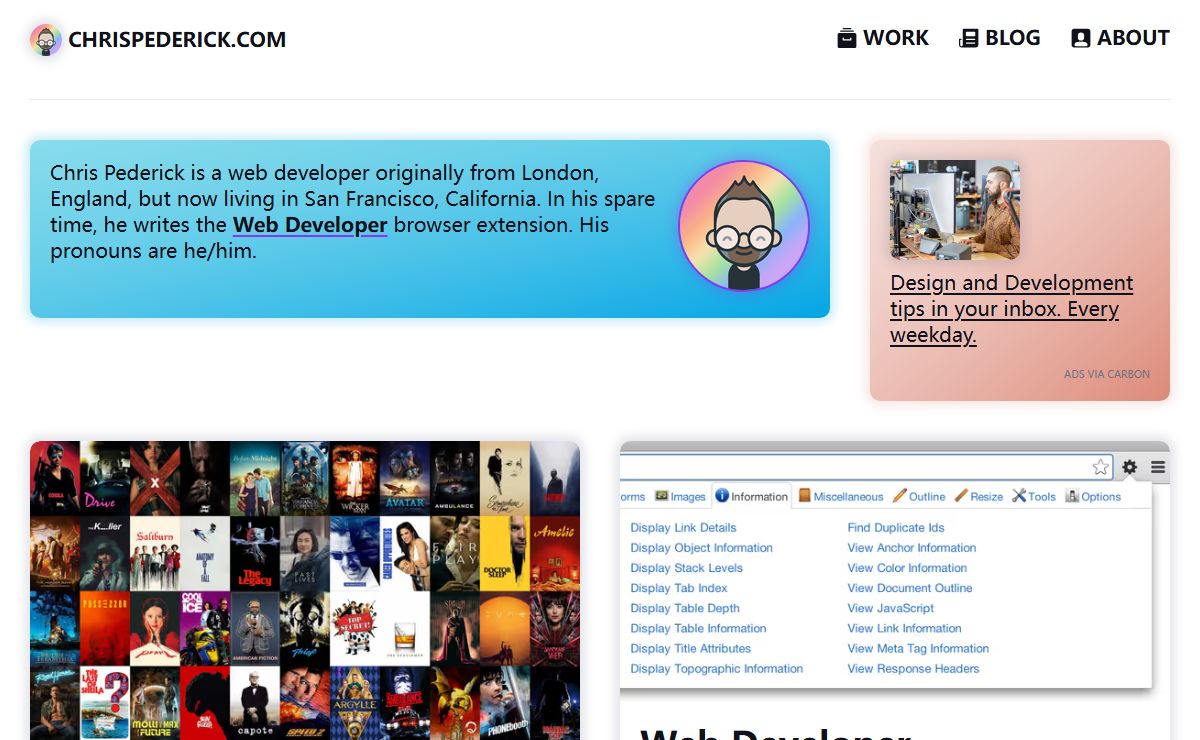Click the Ads via Carbon label
The image size is (1200, 740).
[x=1106, y=374]
